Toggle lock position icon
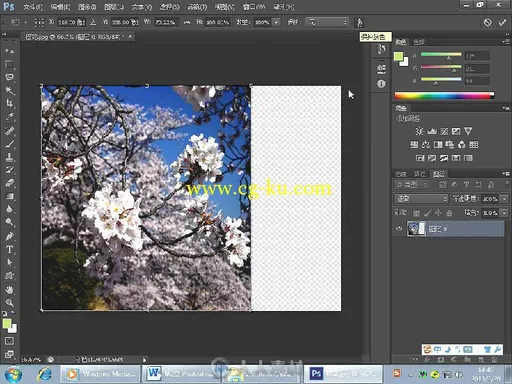 438,213
